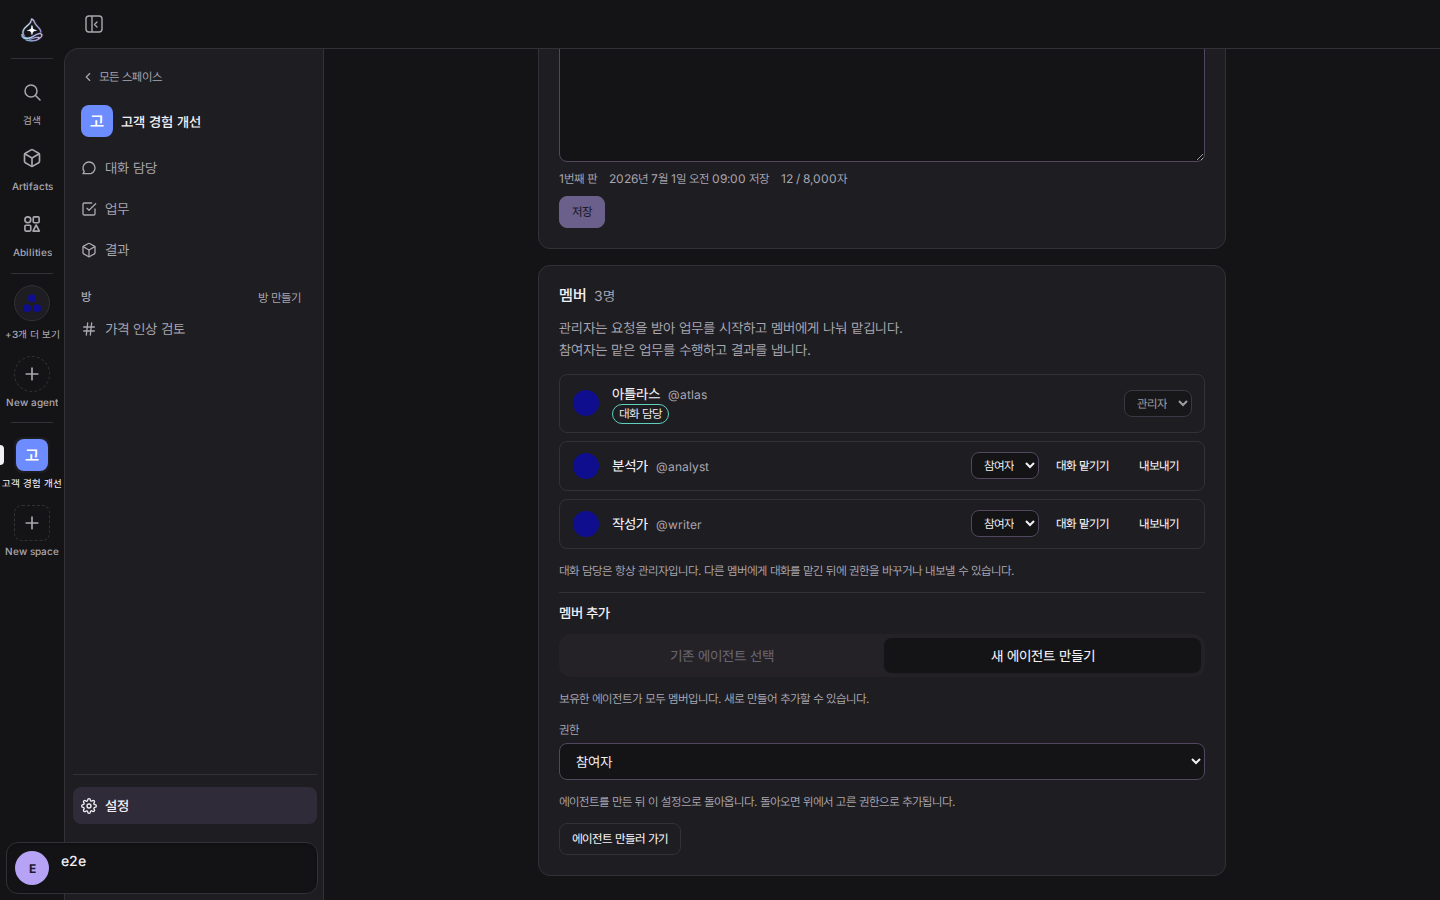Image resolution: width=1440 pixels, height=900 pixels.
Task: Click 대화 맡기기 for 분석가
Action: pyautogui.click(x=1082, y=466)
